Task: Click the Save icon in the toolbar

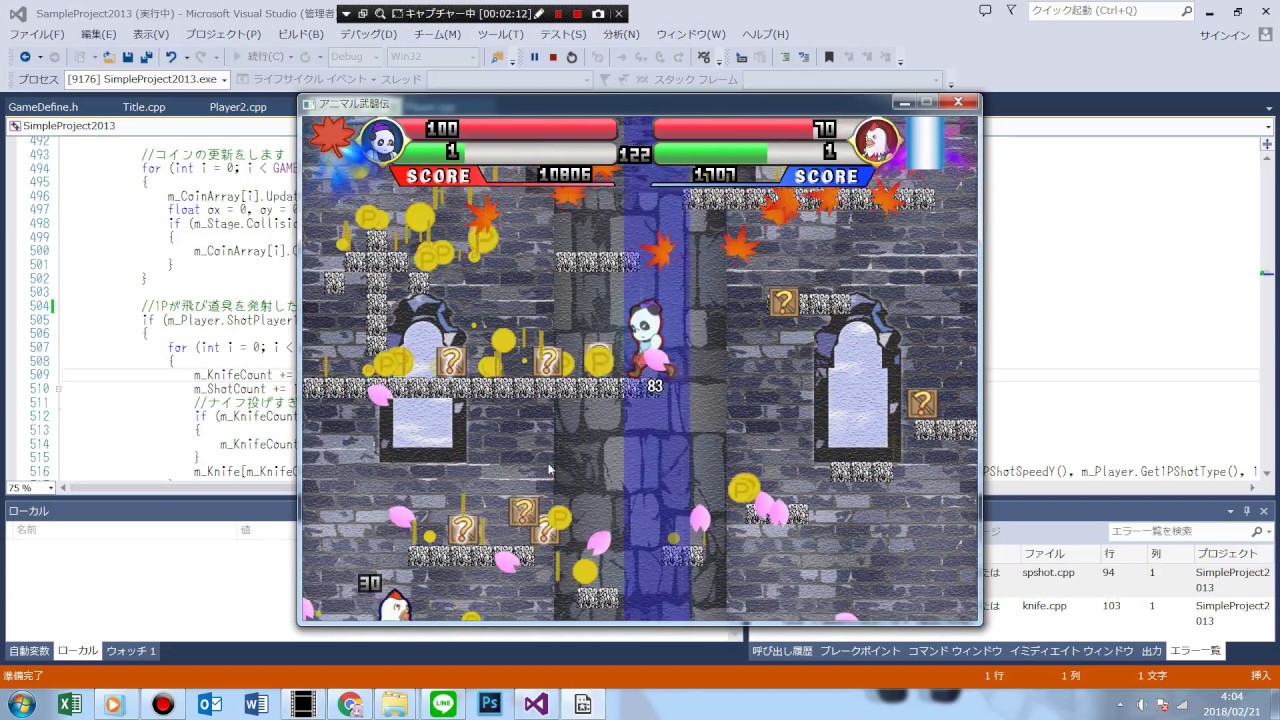Action: pyautogui.click(x=128, y=57)
